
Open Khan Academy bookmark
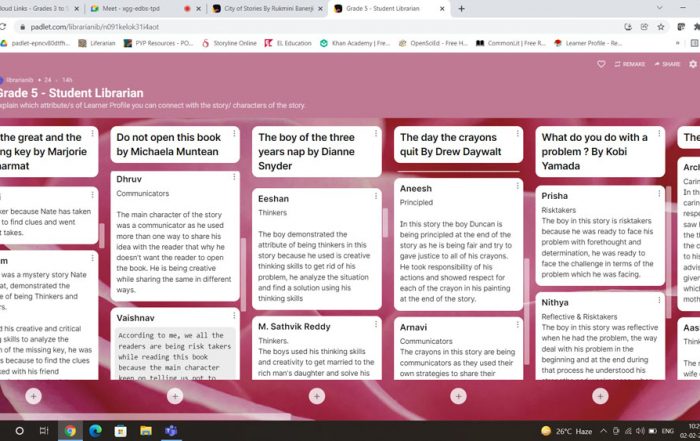click(x=355, y=43)
